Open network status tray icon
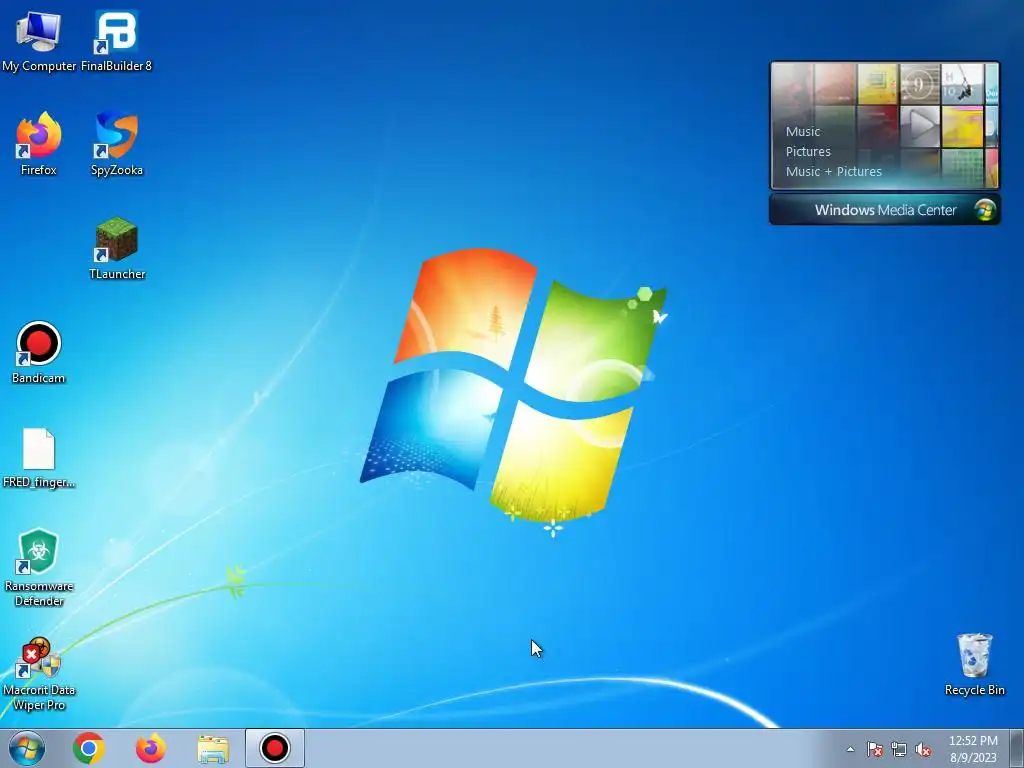Image resolution: width=1024 pixels, height=768 pixels. click(899, 749)
